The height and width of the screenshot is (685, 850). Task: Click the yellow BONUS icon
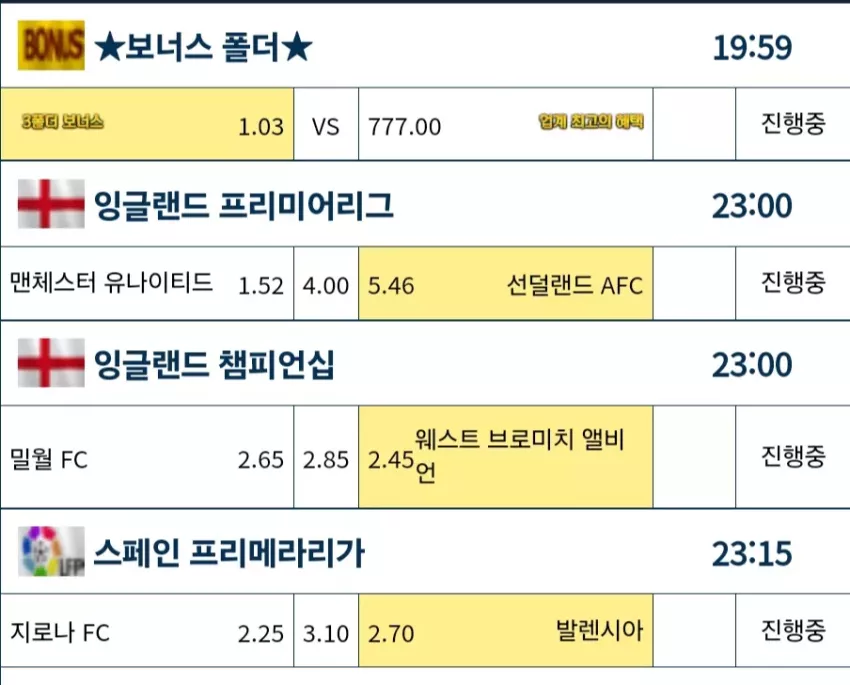[51, 46]
